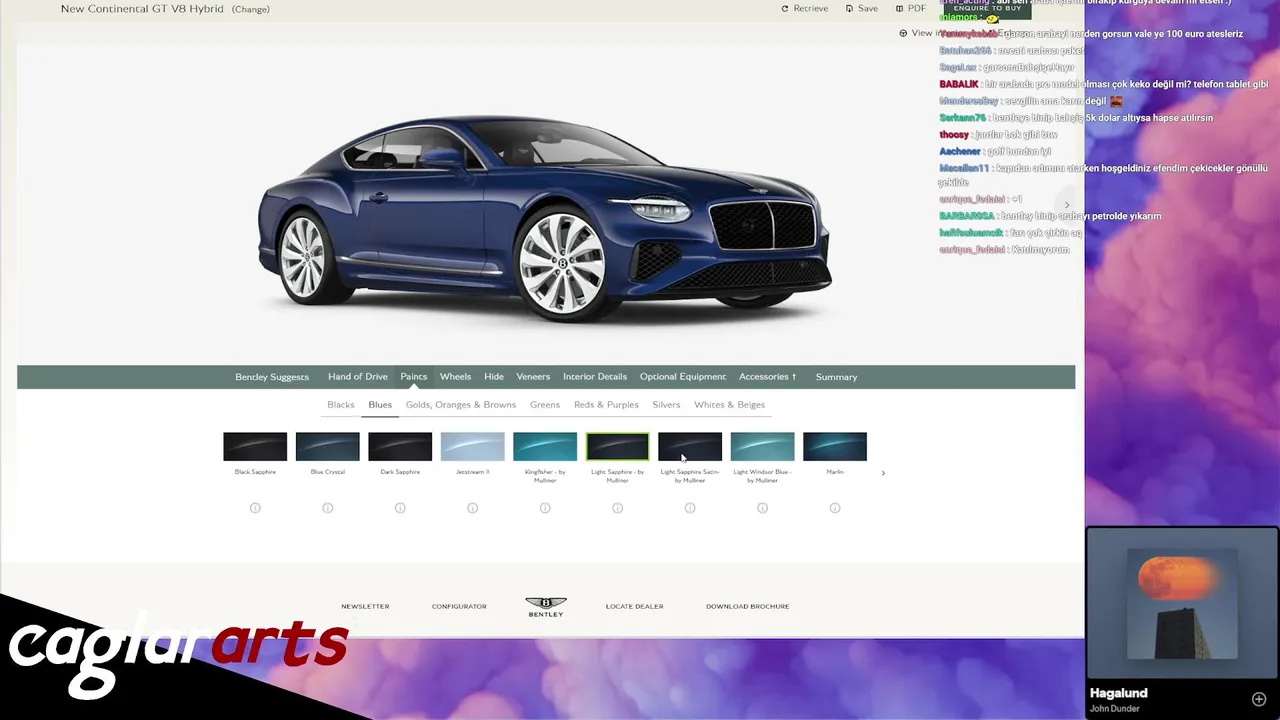The image size is (1280, 720).
Task: Select Light Windsor Blue swatch
Action: 763,447
